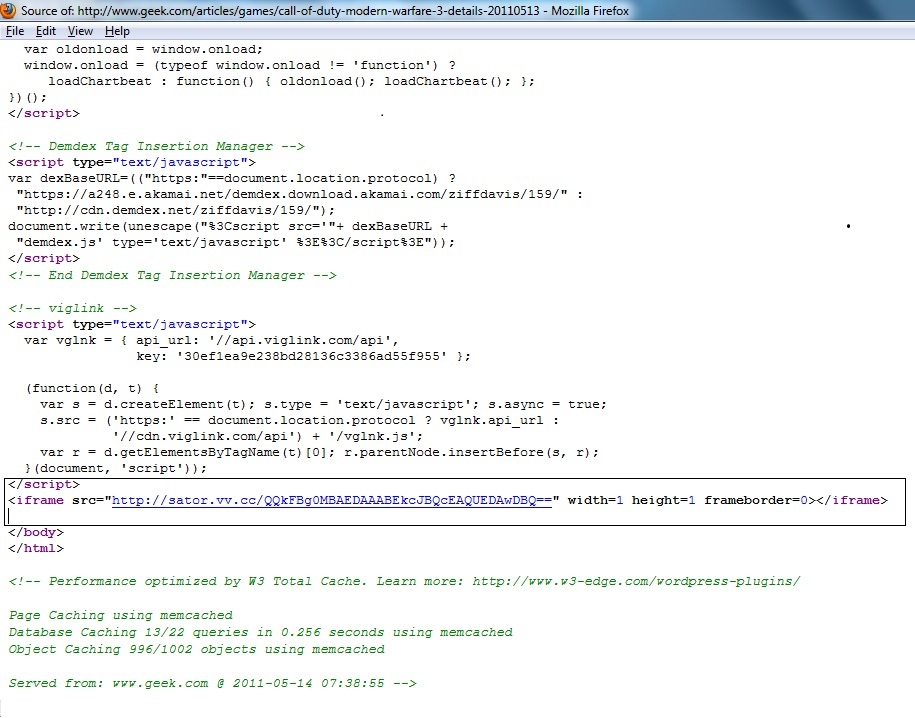Click the akamai.net URL string line
Image resolution: width=915 pixels, height=718 pixels.
pos(299,194)
